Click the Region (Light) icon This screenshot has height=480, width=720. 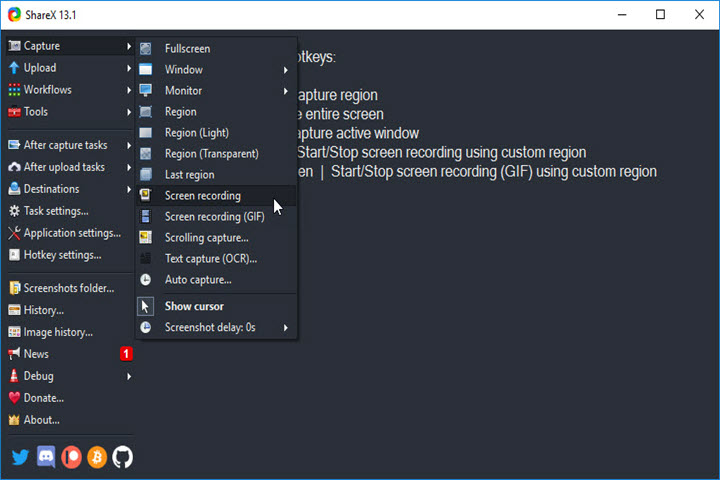click(146, 133)
